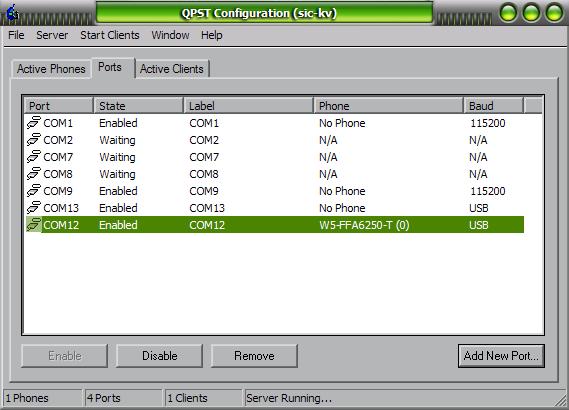Click the COM7 port icon
This screenshot has height=410, width=569.
click(34, 157)
